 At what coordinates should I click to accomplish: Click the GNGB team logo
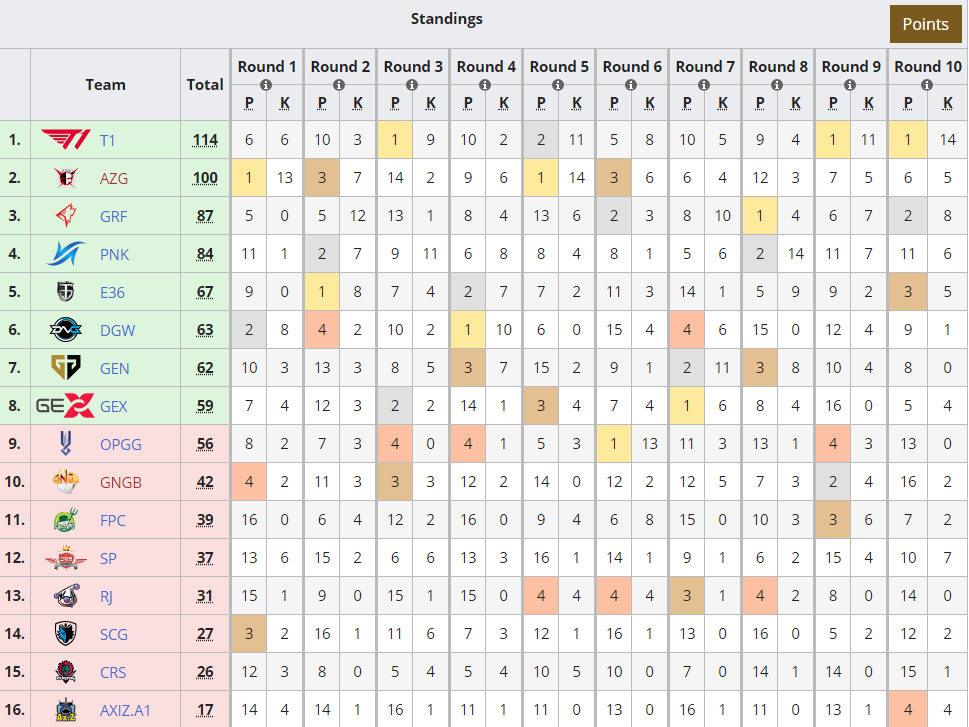click(x=66, y=482)
